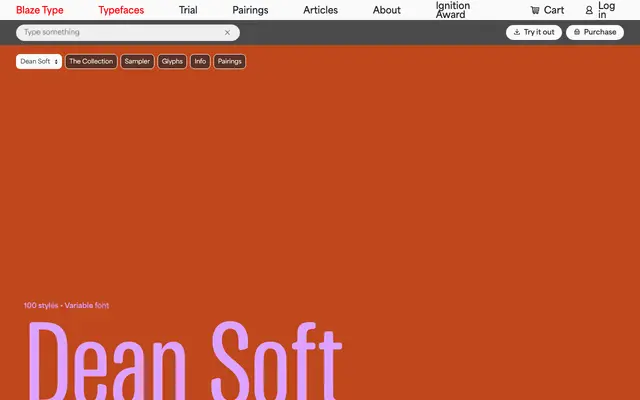Click the Try it out button
Image resolution: width=640 pixels, height=400 pixels.
click(534, 32)
